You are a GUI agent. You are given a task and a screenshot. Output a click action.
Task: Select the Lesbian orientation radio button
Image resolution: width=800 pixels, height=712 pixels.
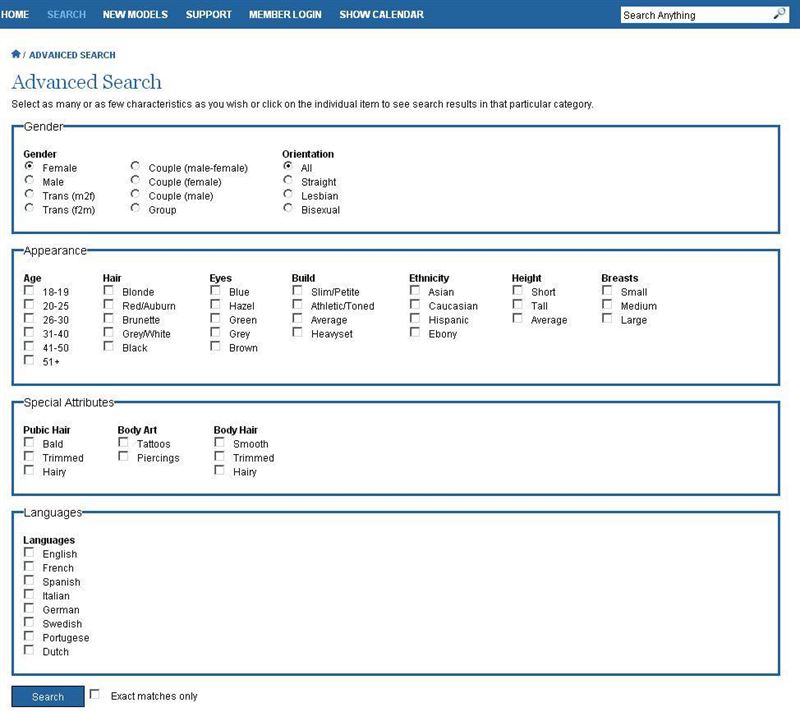coord(288,194)
